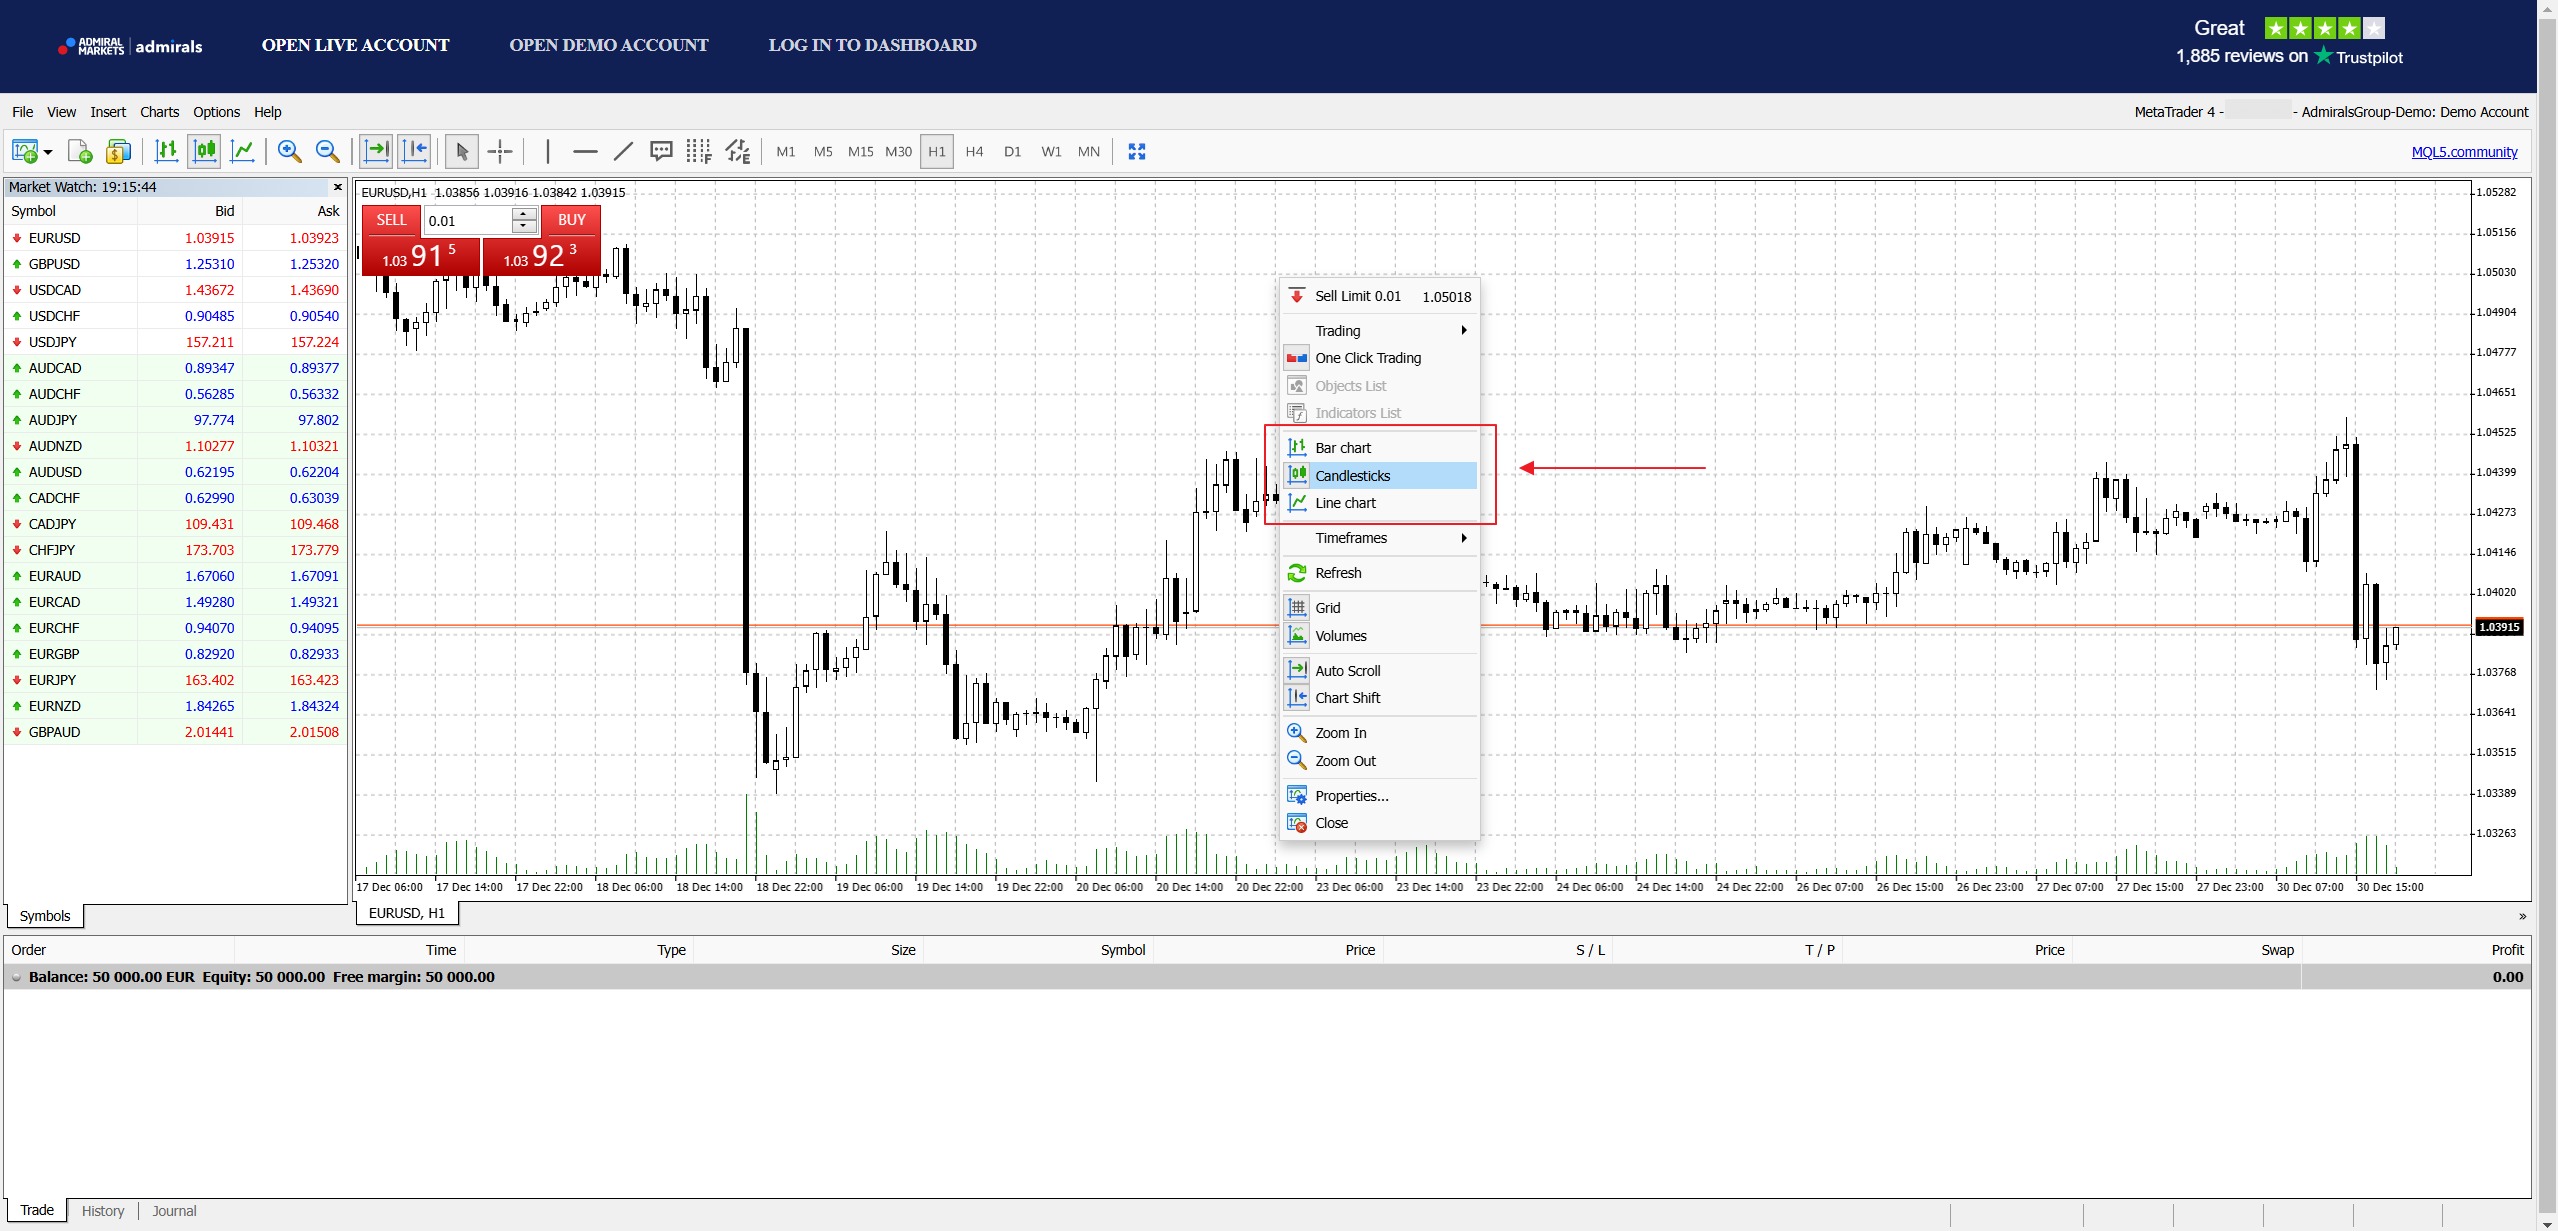Increase lot volume with up stepper
2558x1231 pixels.
point(524,214)
